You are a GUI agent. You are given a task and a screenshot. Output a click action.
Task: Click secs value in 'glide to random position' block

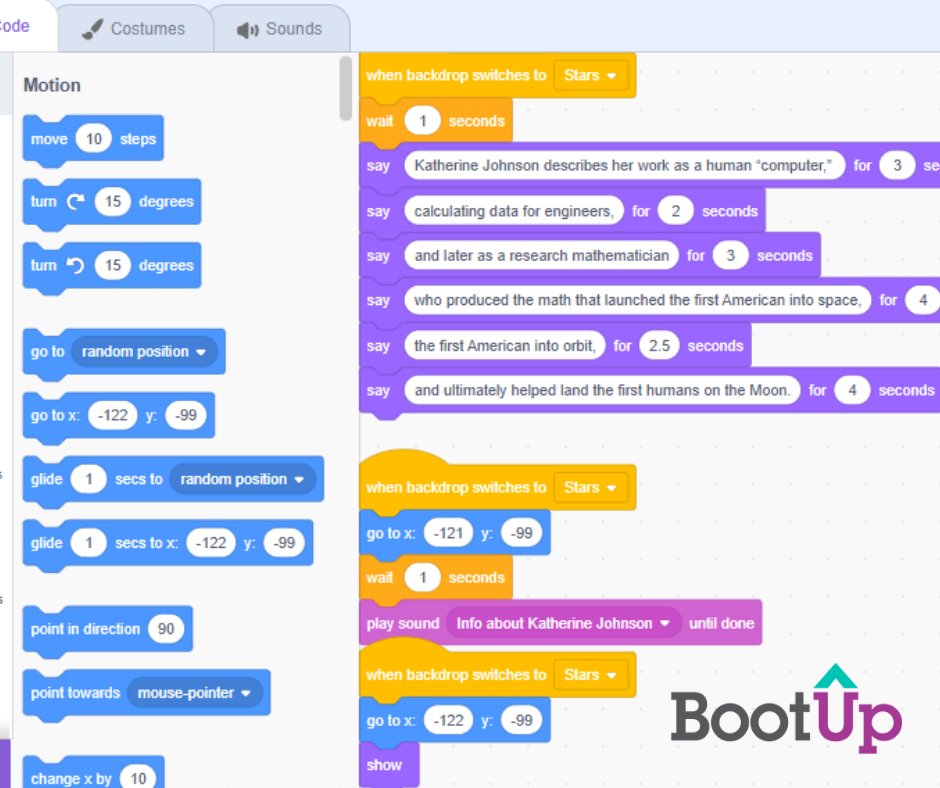[x=89, y=479]
